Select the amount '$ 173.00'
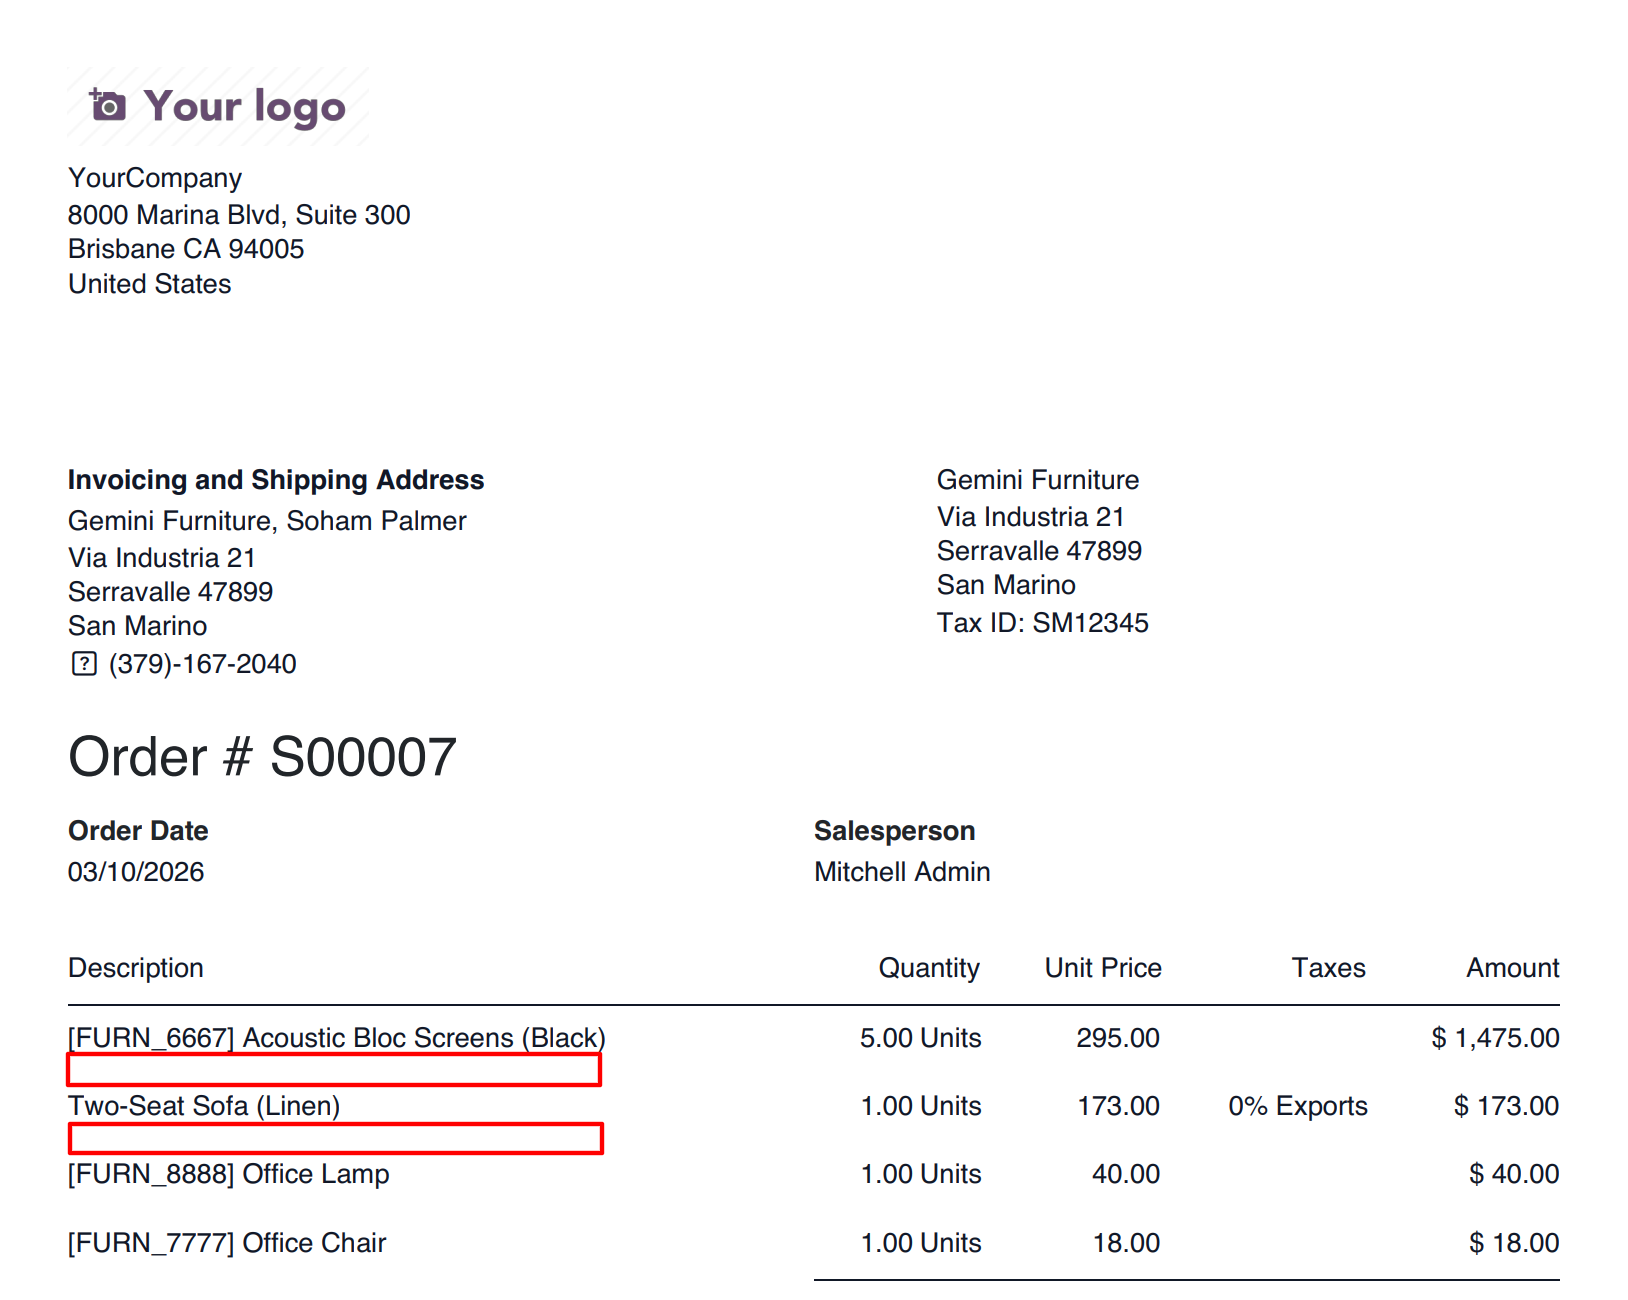The height and width of the screenshot is (1300, 1628). 1507,1106
